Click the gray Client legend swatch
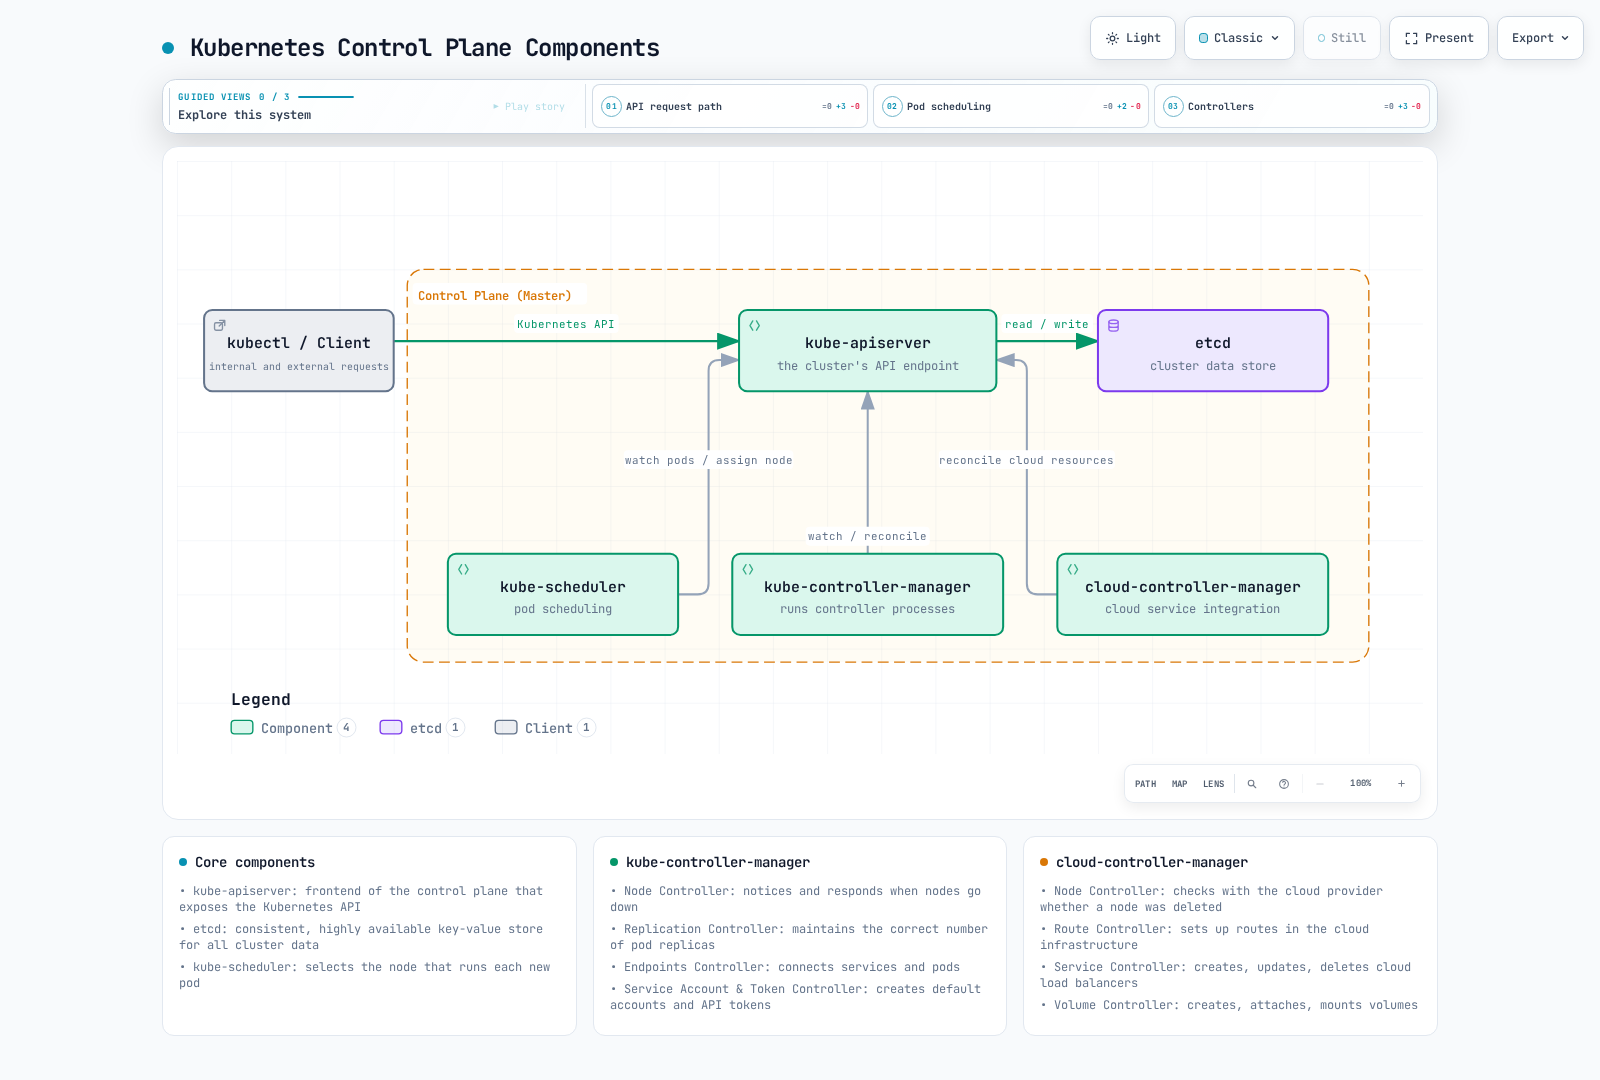The height and width of the screenshot is (1080, 1600). [506, 727]
